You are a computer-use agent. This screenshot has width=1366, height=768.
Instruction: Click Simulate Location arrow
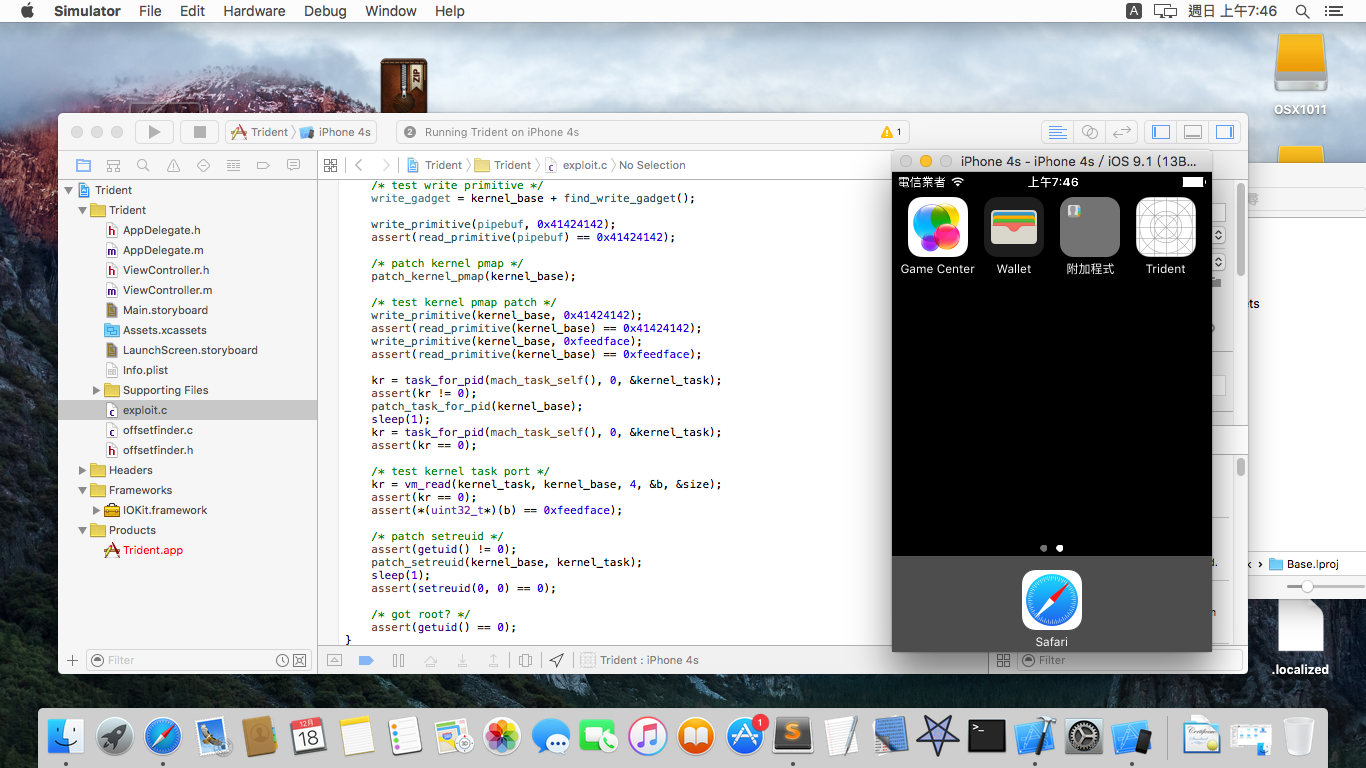click(557, 660)
